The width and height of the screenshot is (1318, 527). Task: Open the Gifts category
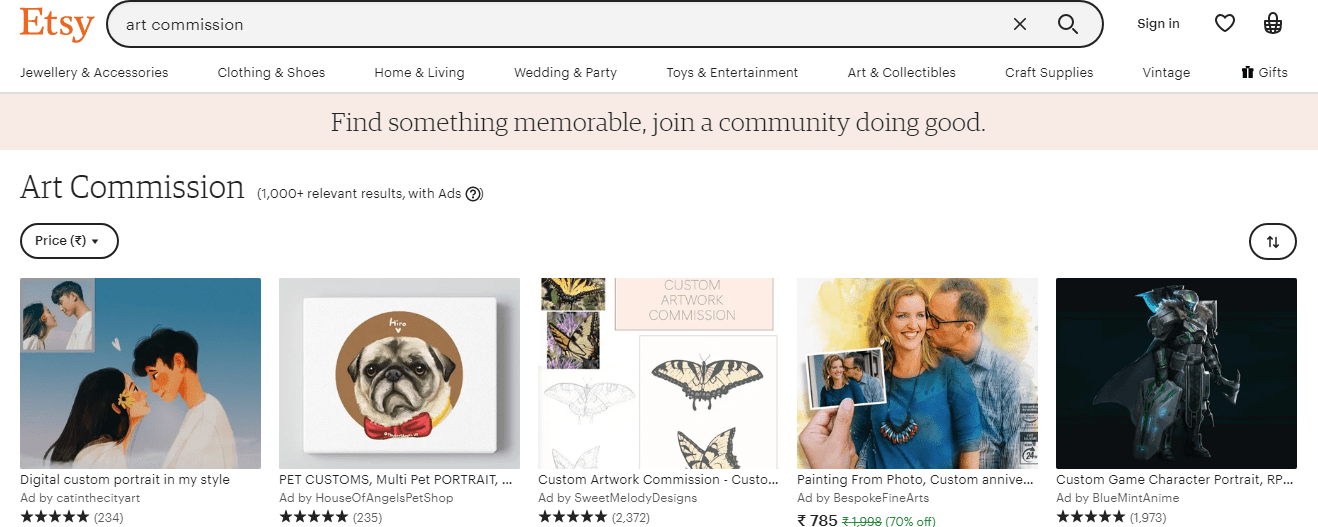[1264, 72]
